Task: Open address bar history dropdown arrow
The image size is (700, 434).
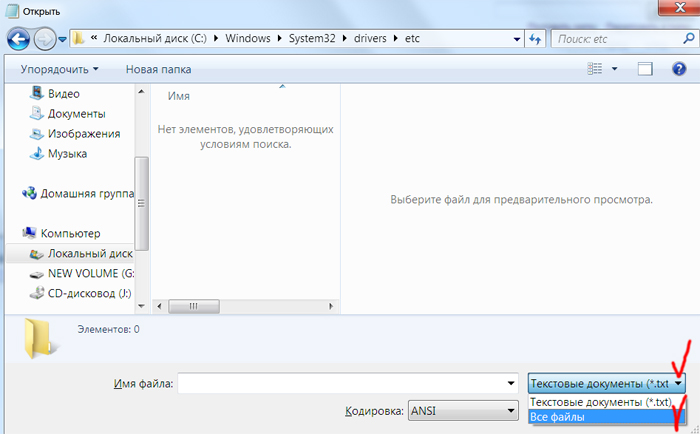Action: (x=517, y=39)
